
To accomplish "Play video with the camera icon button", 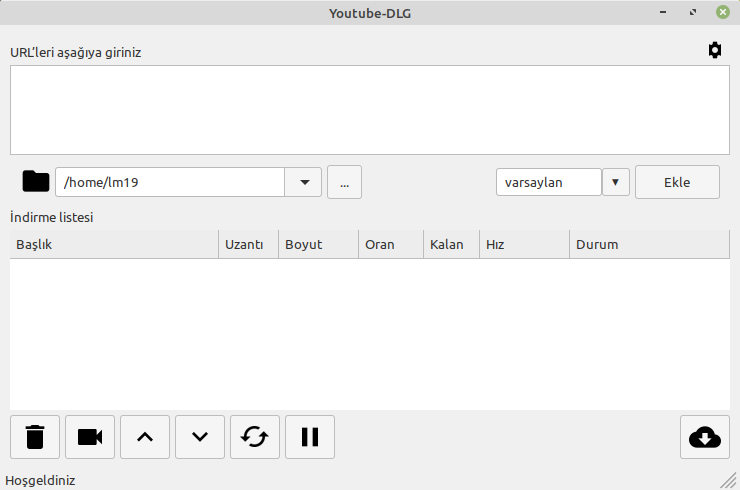I will point(90,437).
